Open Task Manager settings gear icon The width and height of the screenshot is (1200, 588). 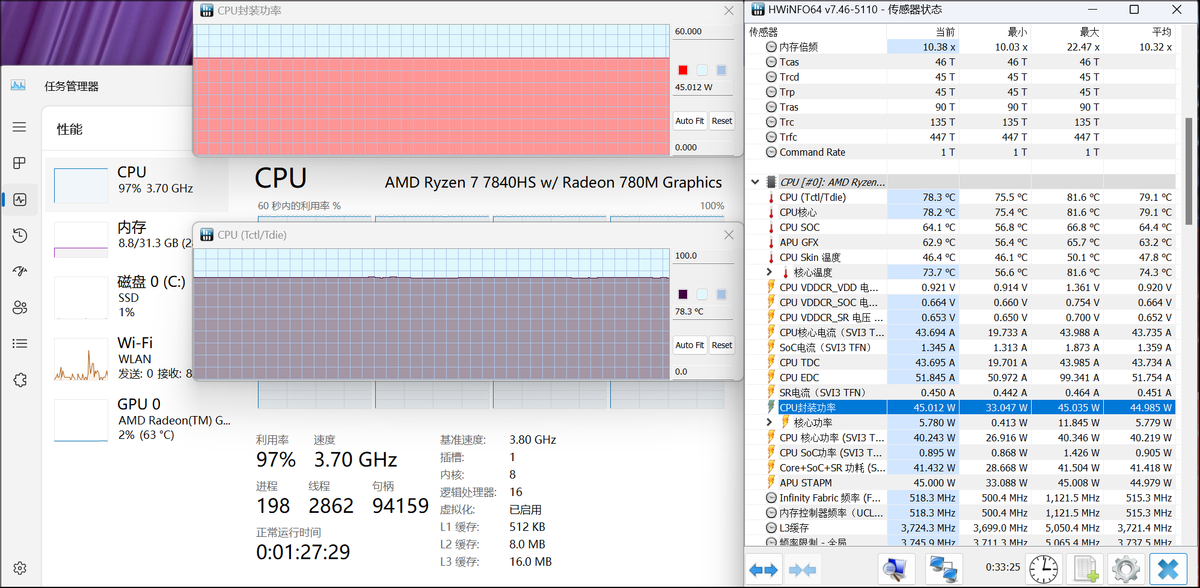coord(19,568)
